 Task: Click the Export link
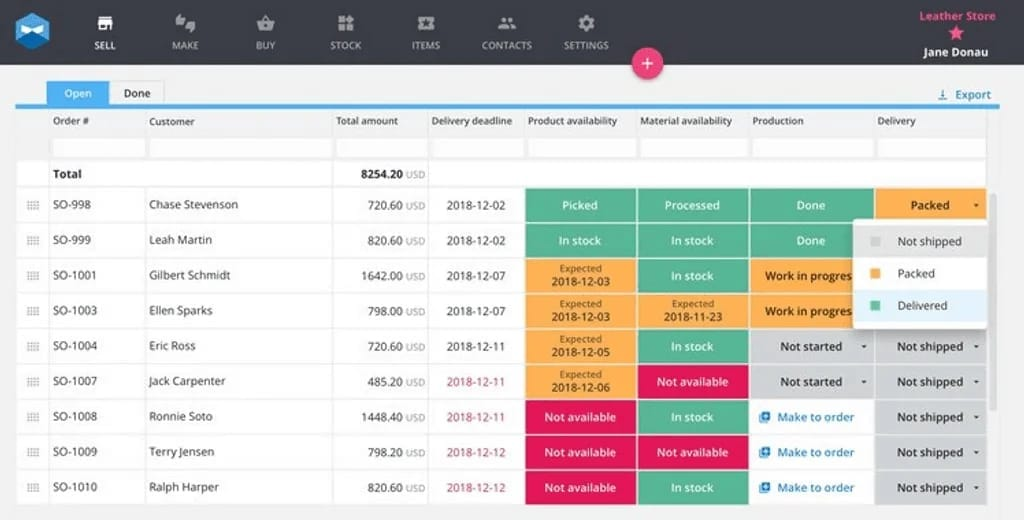click(x=964, y=95)
